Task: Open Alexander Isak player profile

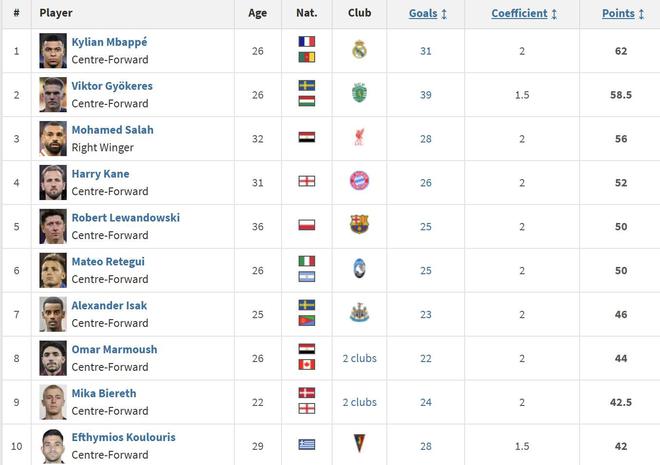Action: (108, 306)
